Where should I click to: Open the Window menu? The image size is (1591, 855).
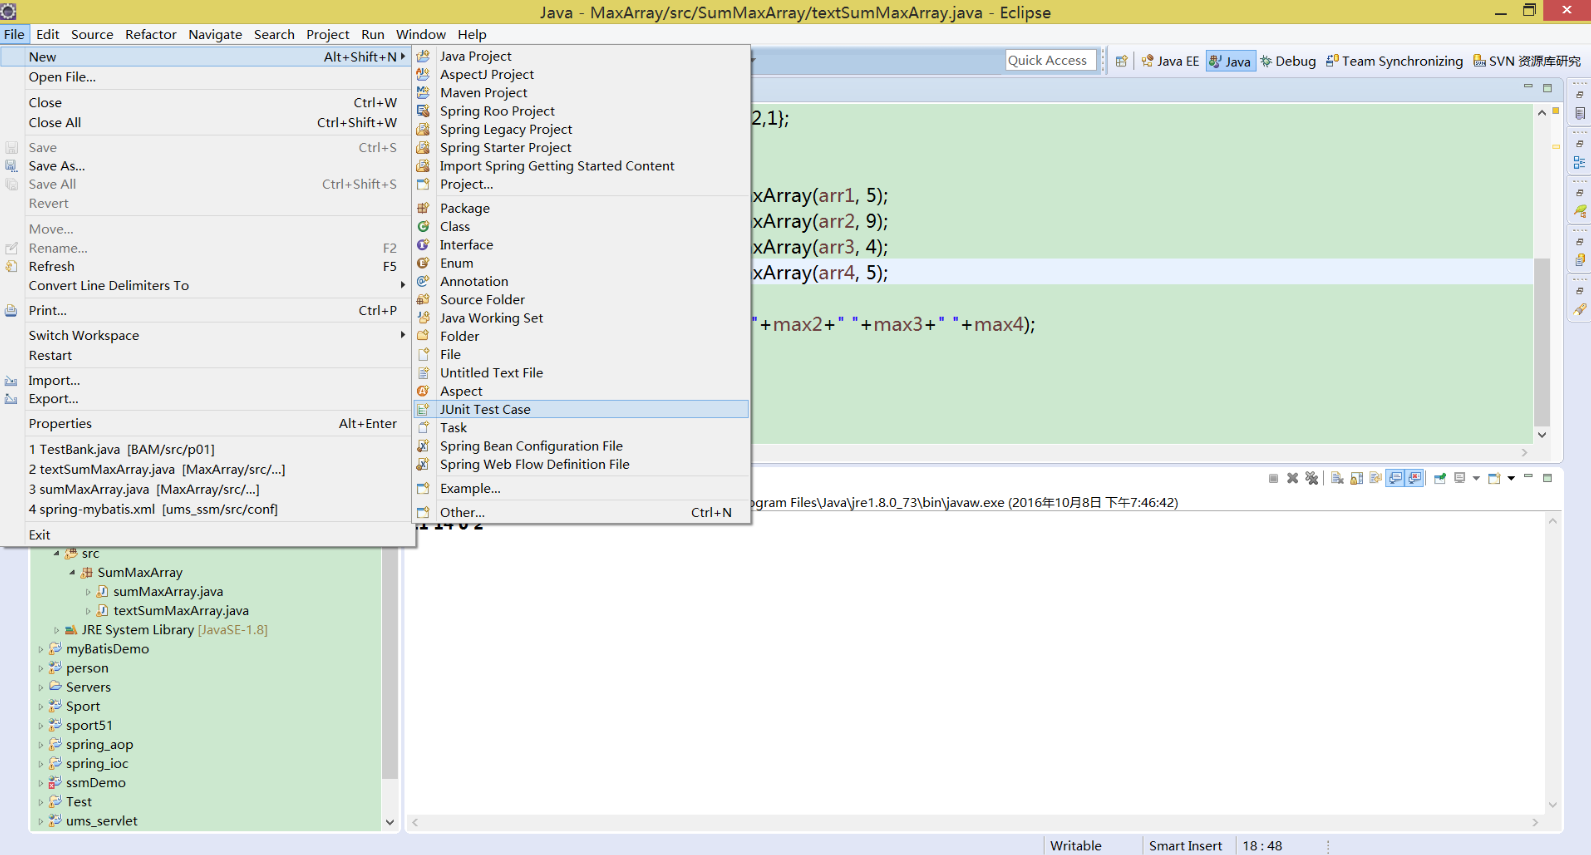click(x=421, y=34)
